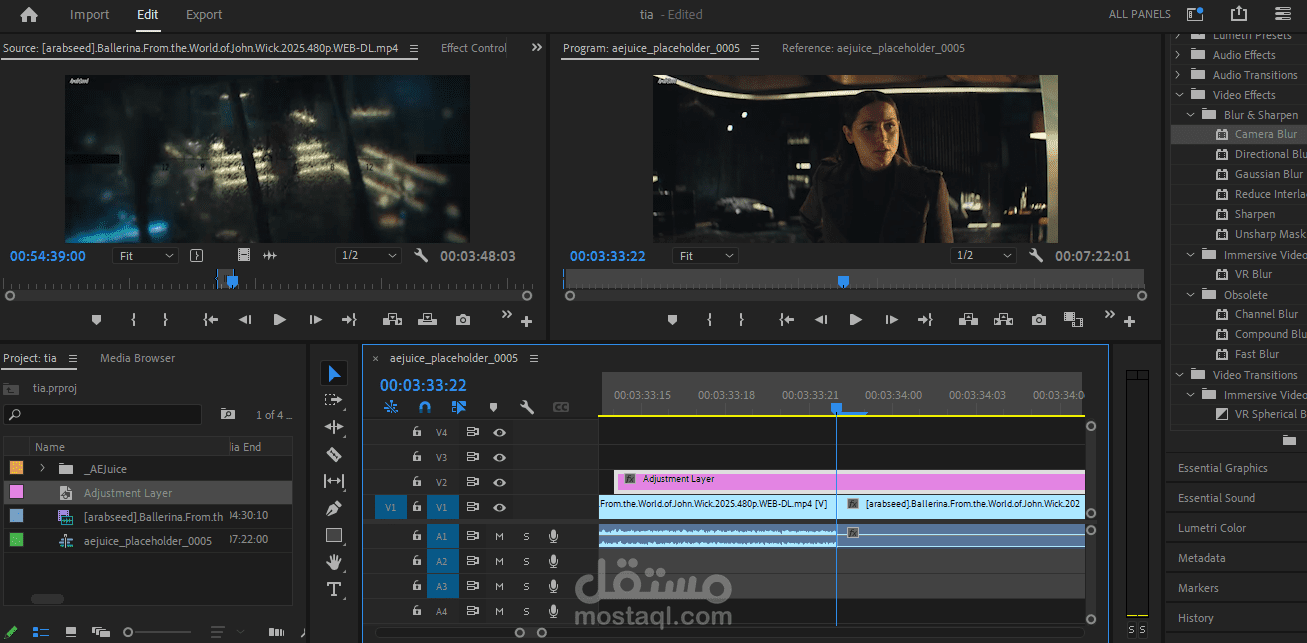This screenshot has width=1307, height=643.
Task: Click Export Frame camera in Program monitor
Action: 1039,320
